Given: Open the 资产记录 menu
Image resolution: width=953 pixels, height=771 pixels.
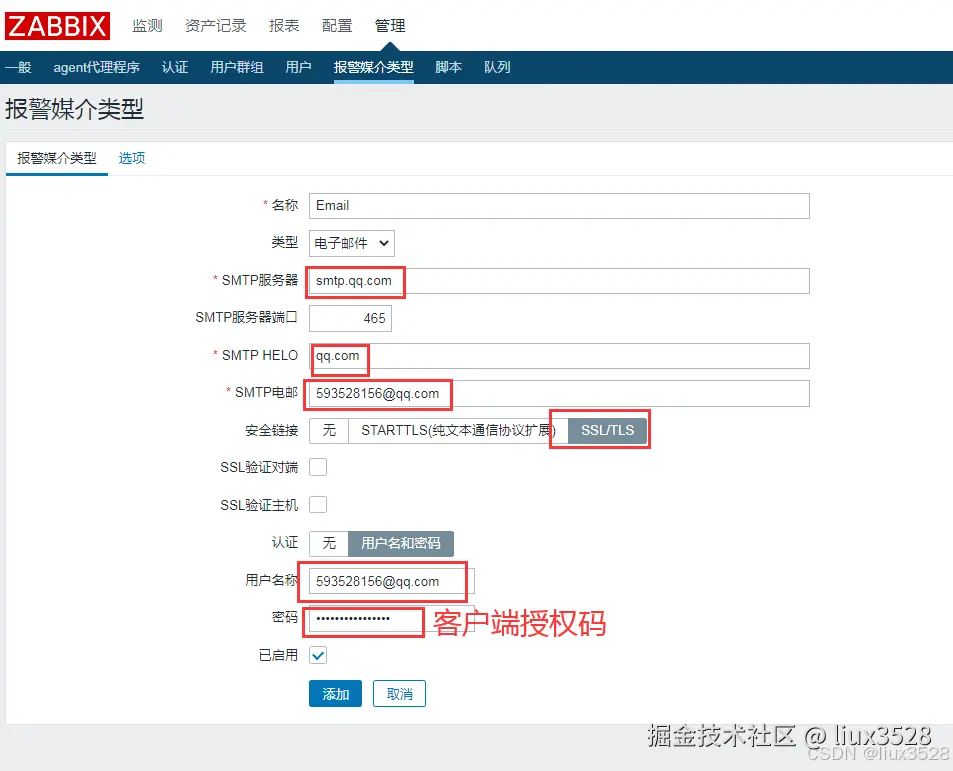Looking at the screenshot, I should click(214, 26).
